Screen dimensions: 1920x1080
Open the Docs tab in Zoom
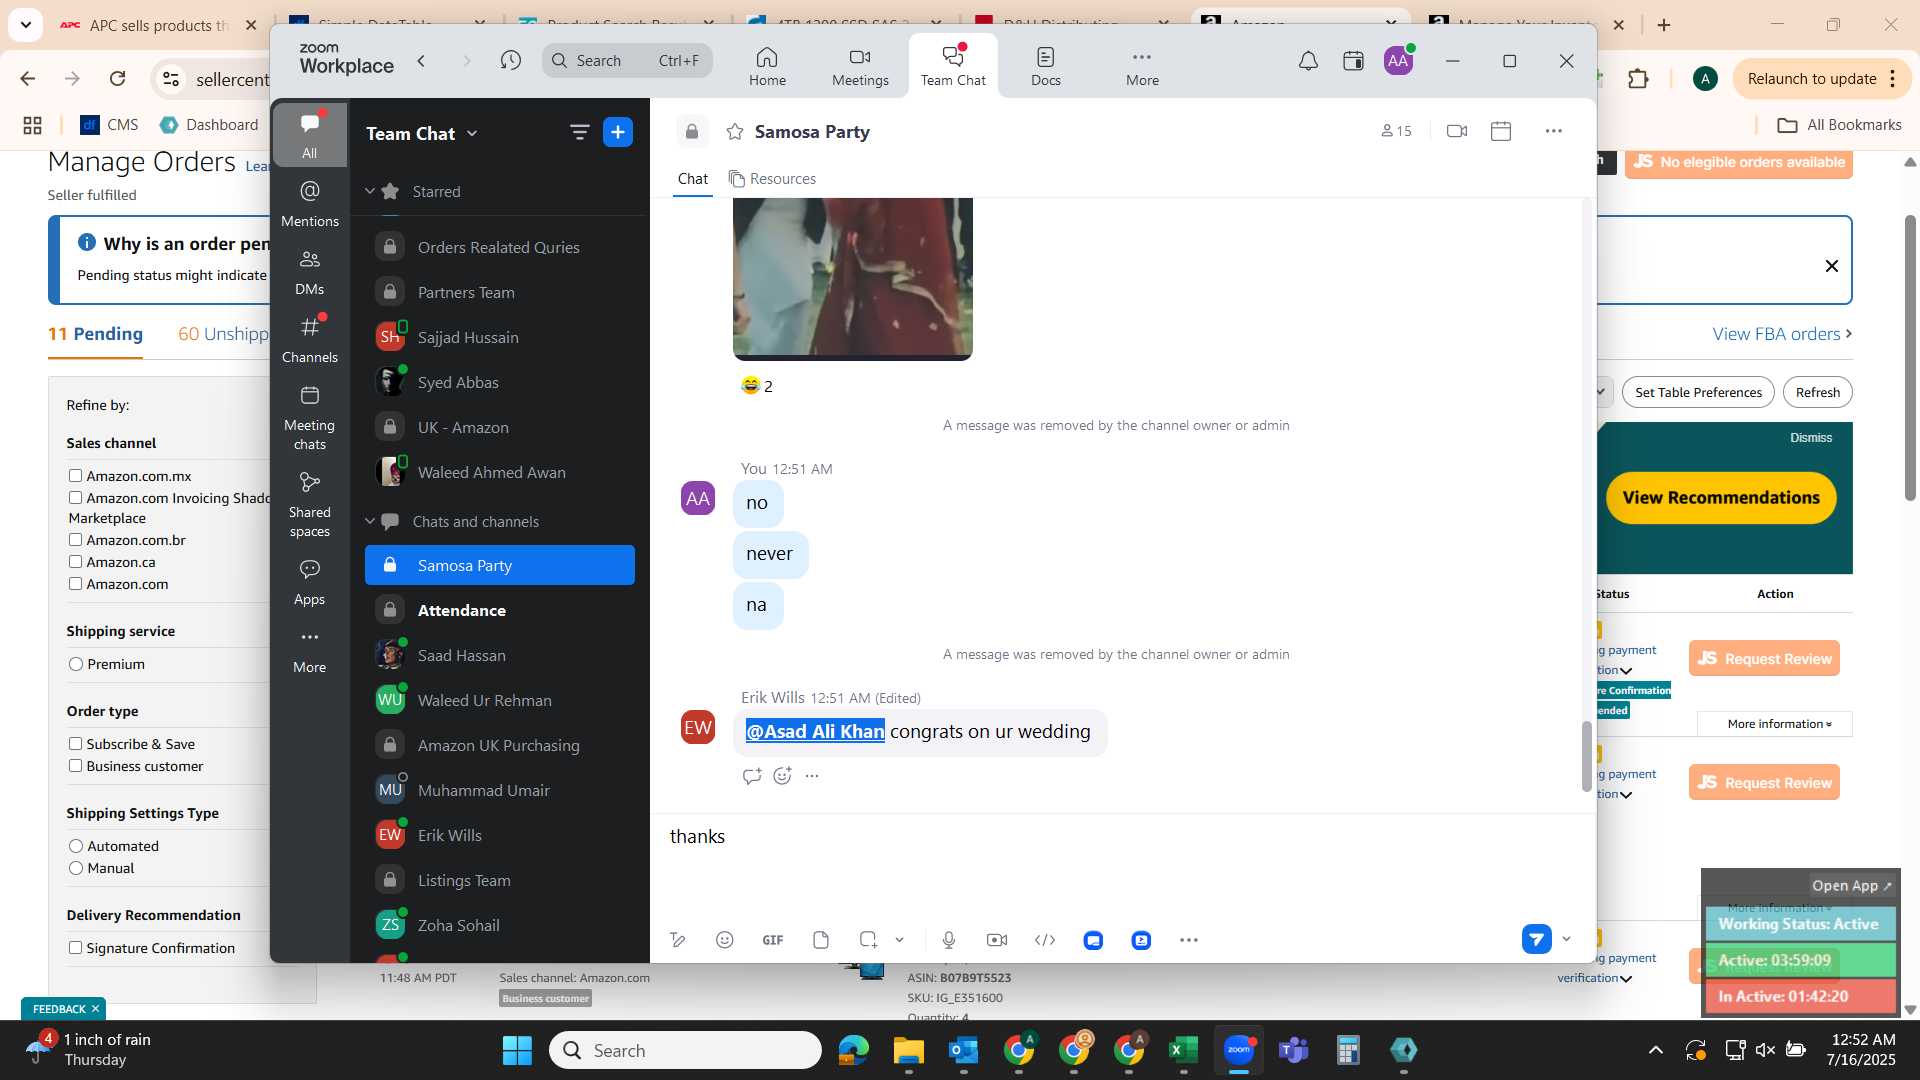[1046, 66]
